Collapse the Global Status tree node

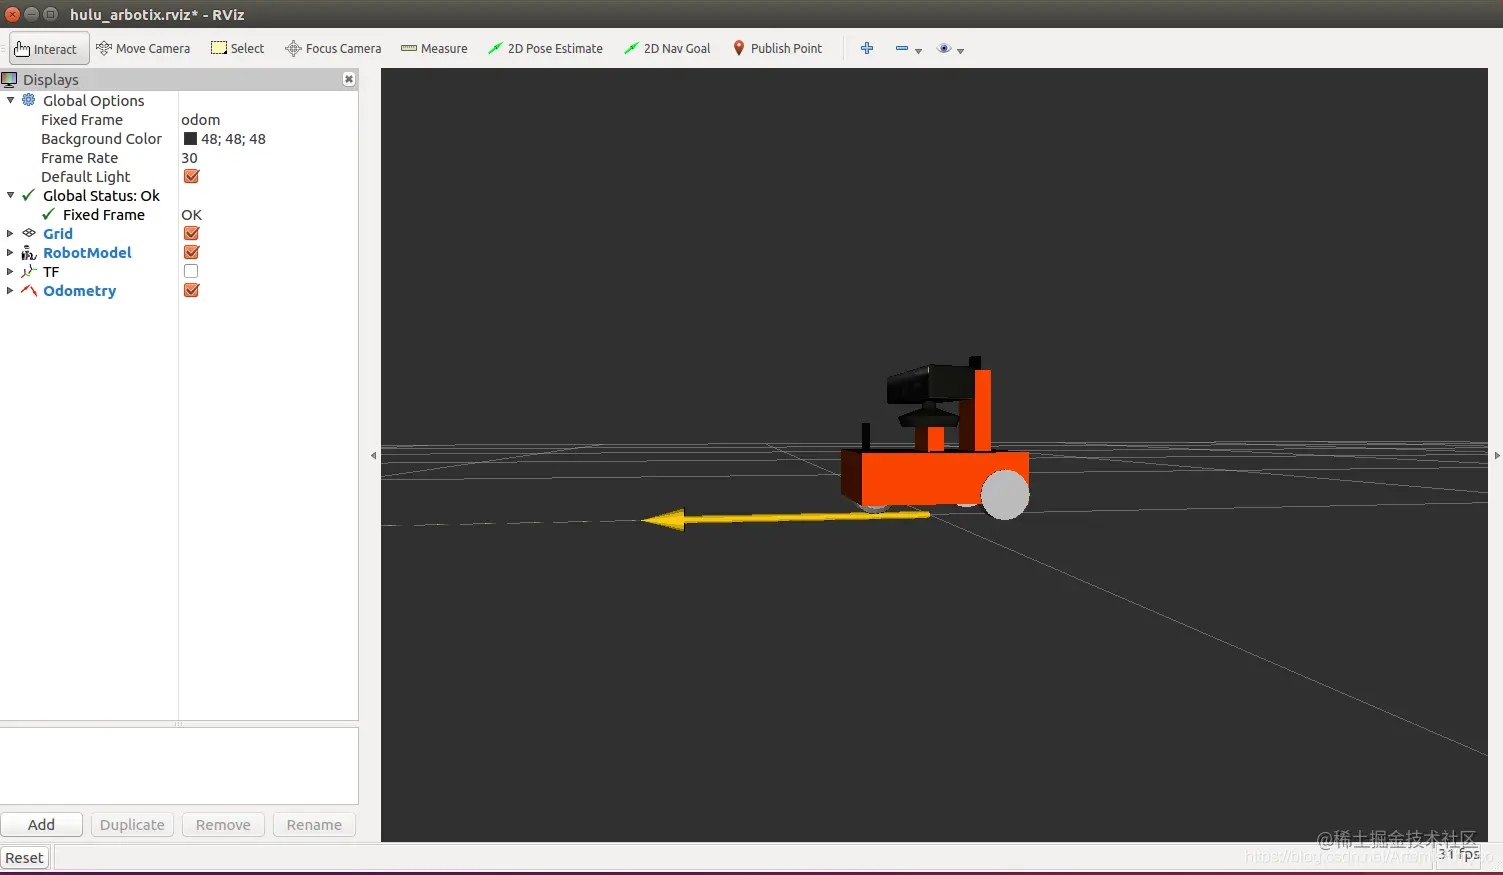[x=10, y=195]
